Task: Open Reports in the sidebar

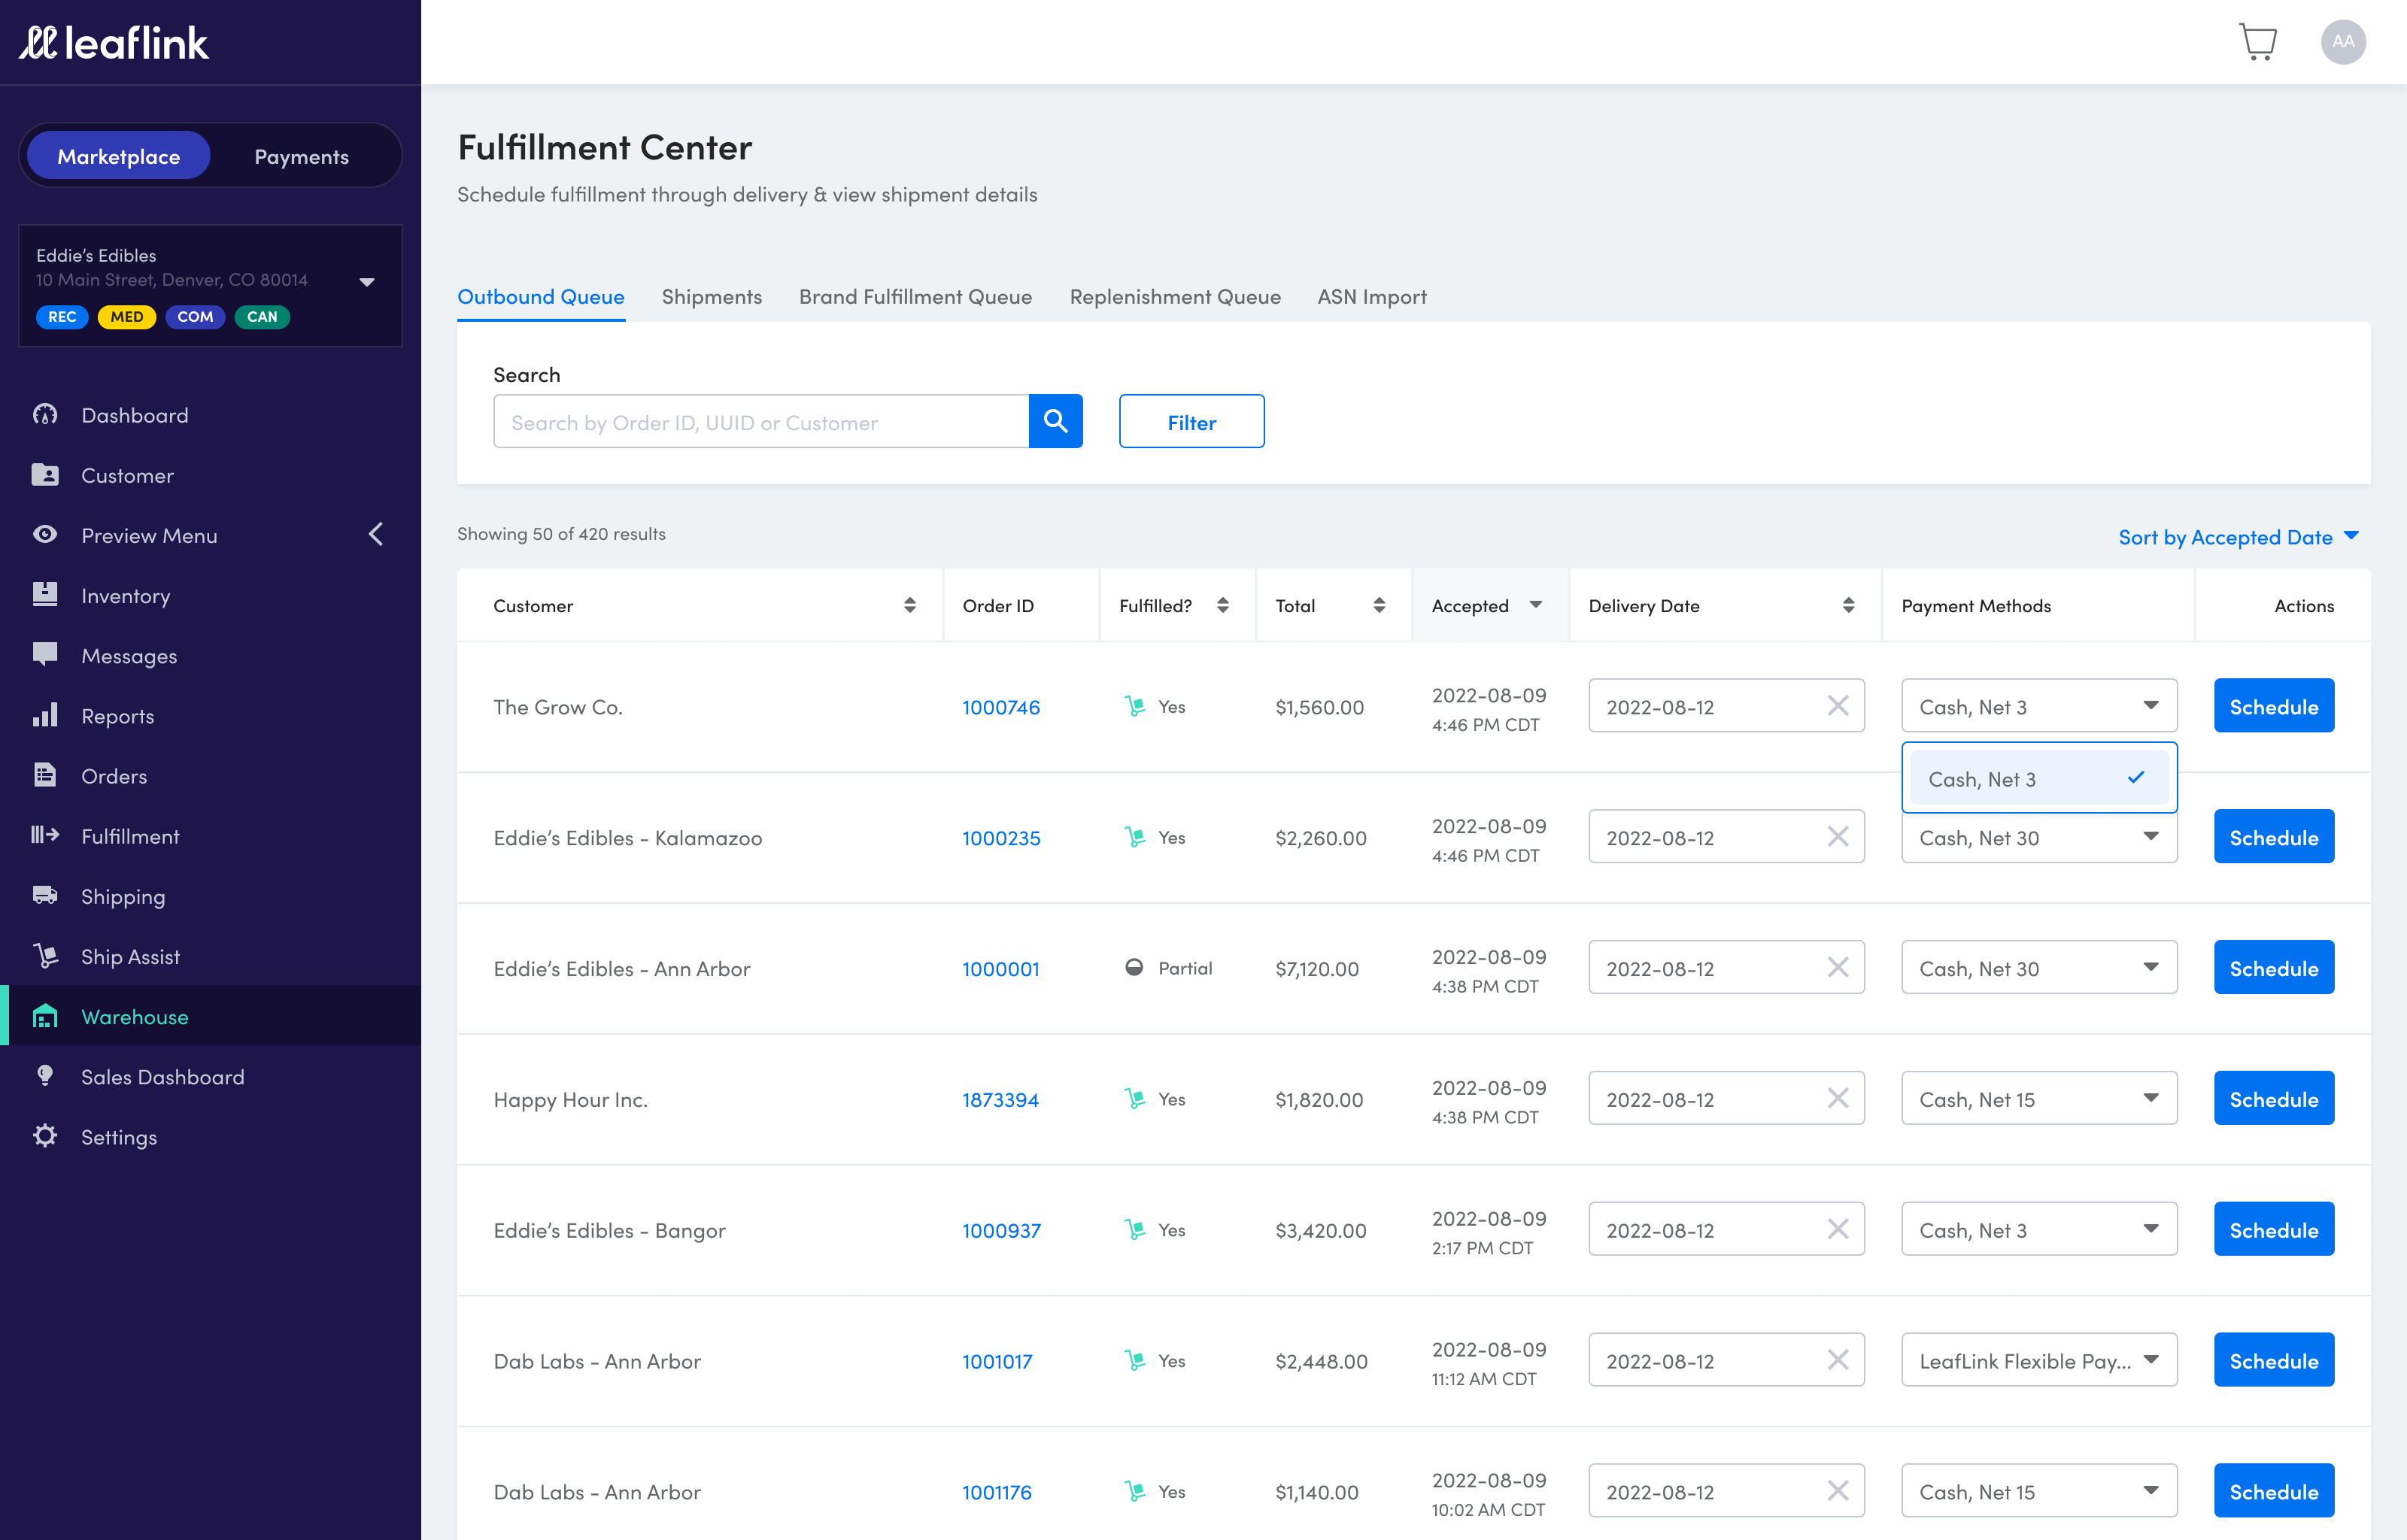Action: coord(210,716)
